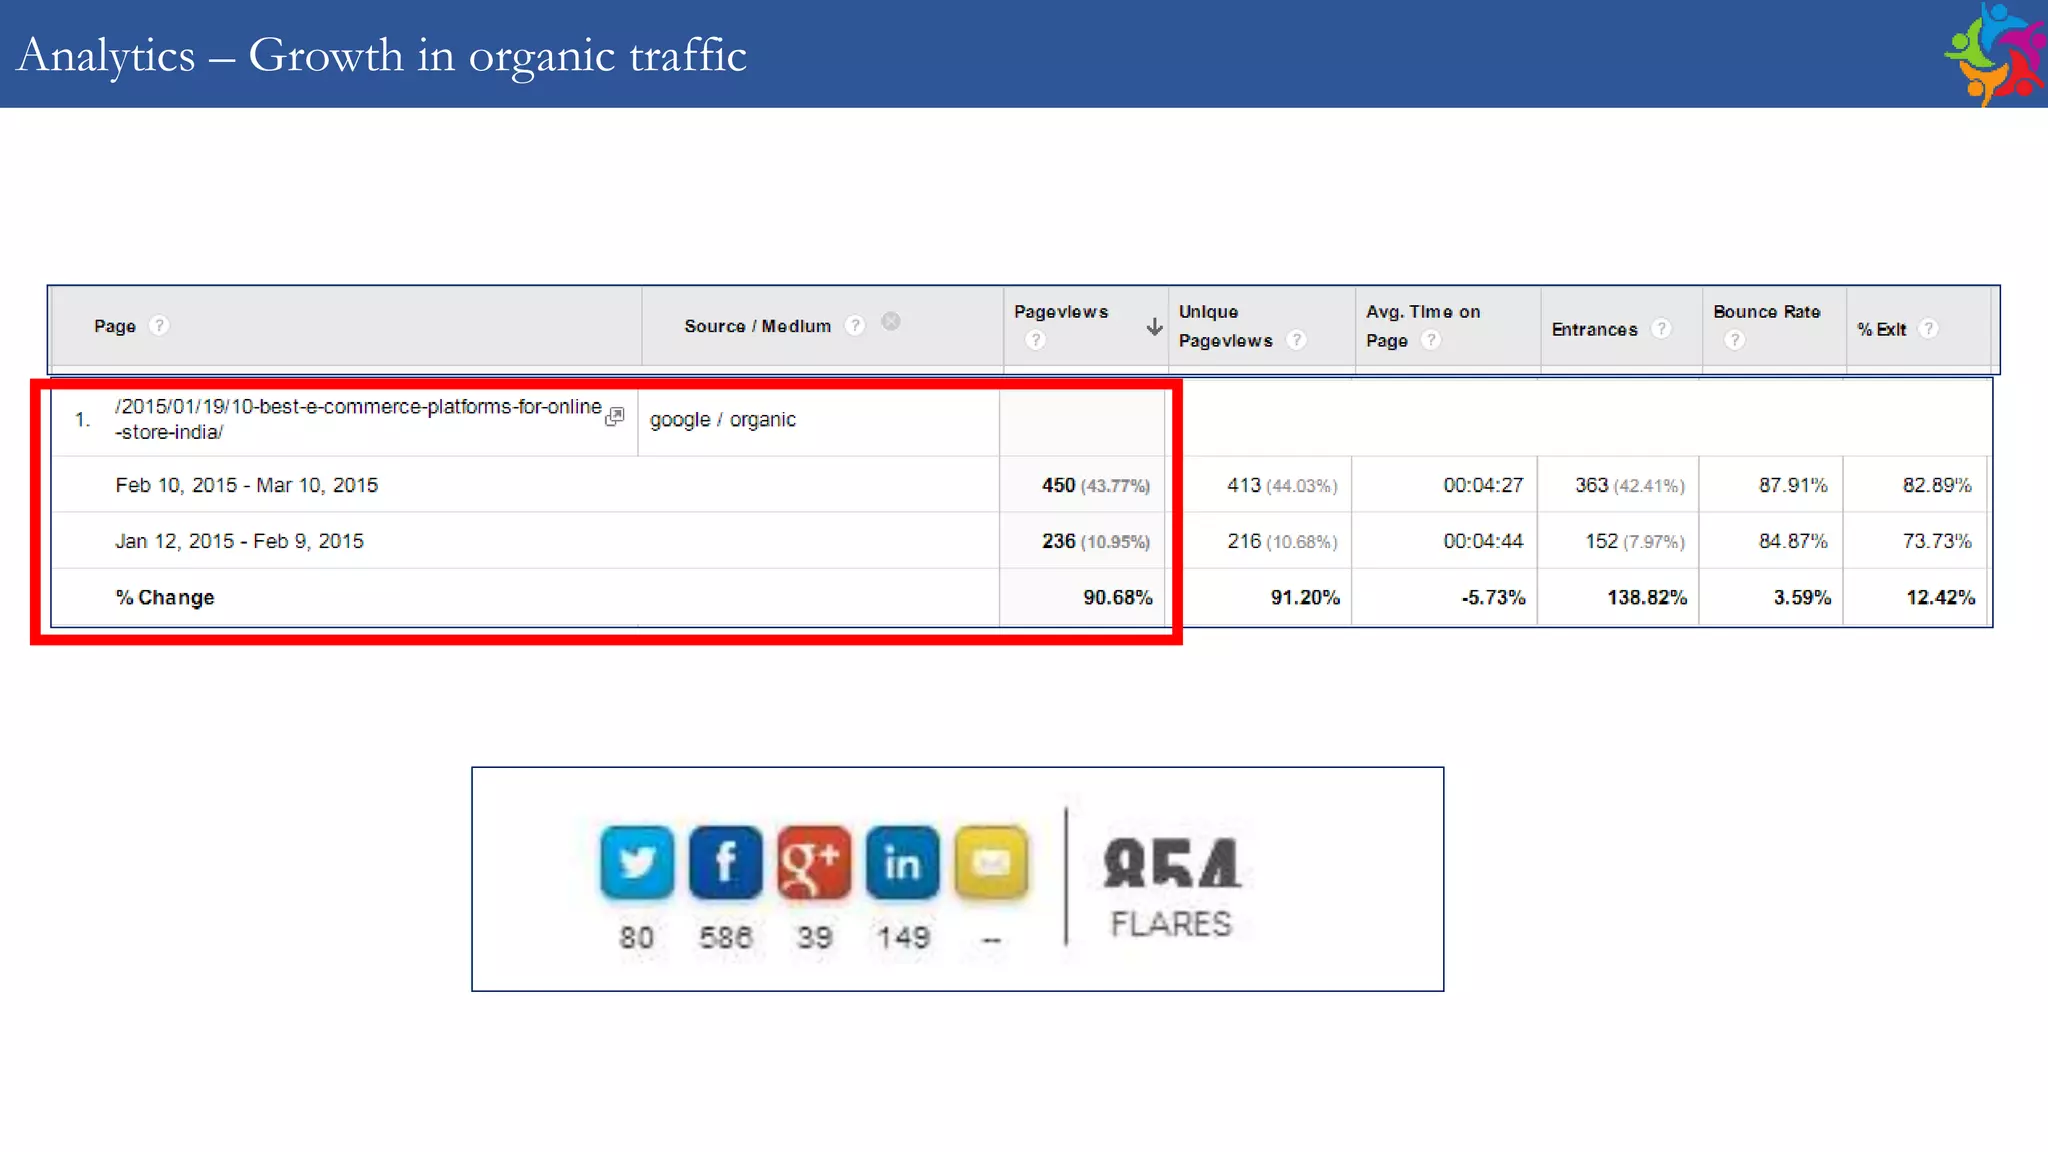Screen dimensions: 2048x1152
Task: Sort by the Bounce Rate column header
Action: point(1767,312)
